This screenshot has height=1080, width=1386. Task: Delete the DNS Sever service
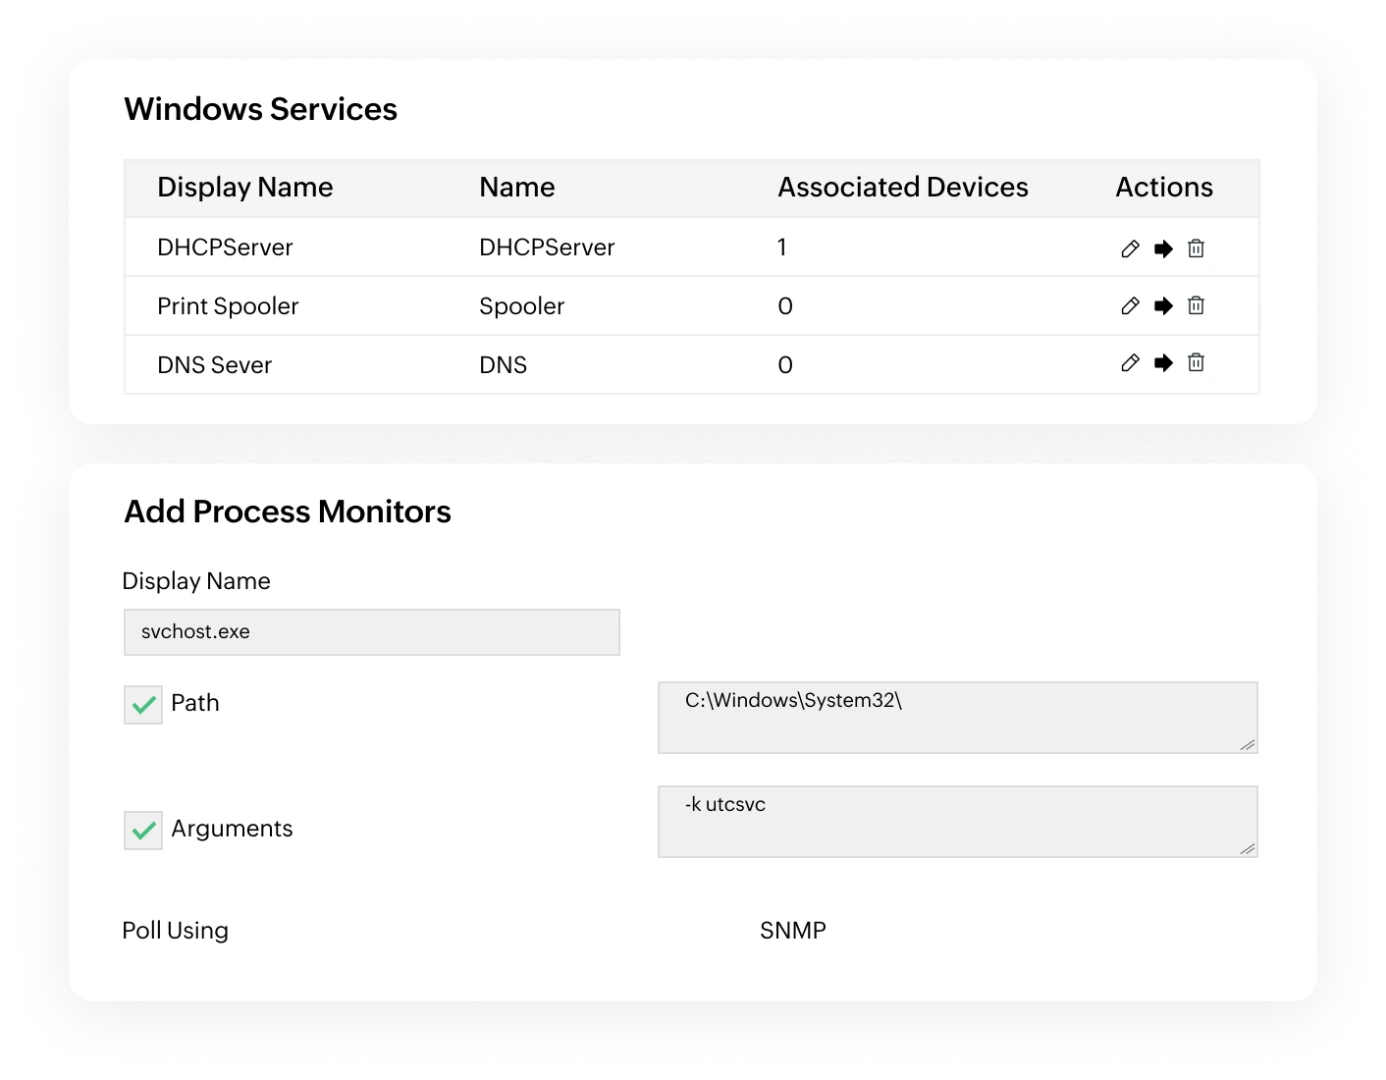(1196, 364)
